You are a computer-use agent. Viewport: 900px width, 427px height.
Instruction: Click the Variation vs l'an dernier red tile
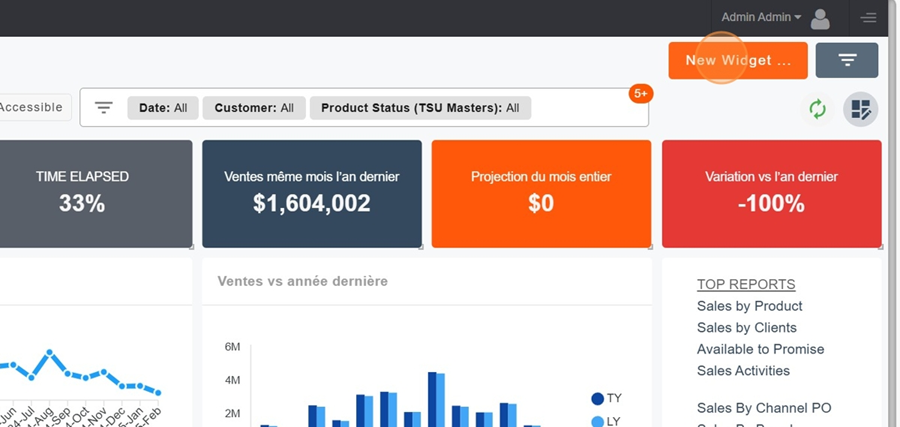point(771,193)
